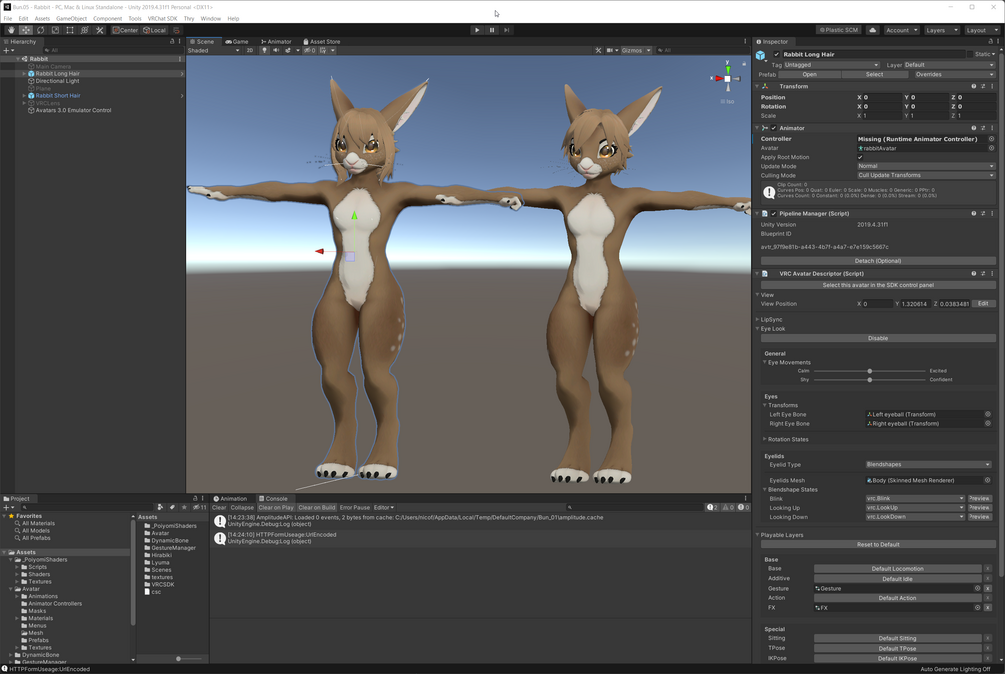Open scene camera settings icon

tap(610, 51)
